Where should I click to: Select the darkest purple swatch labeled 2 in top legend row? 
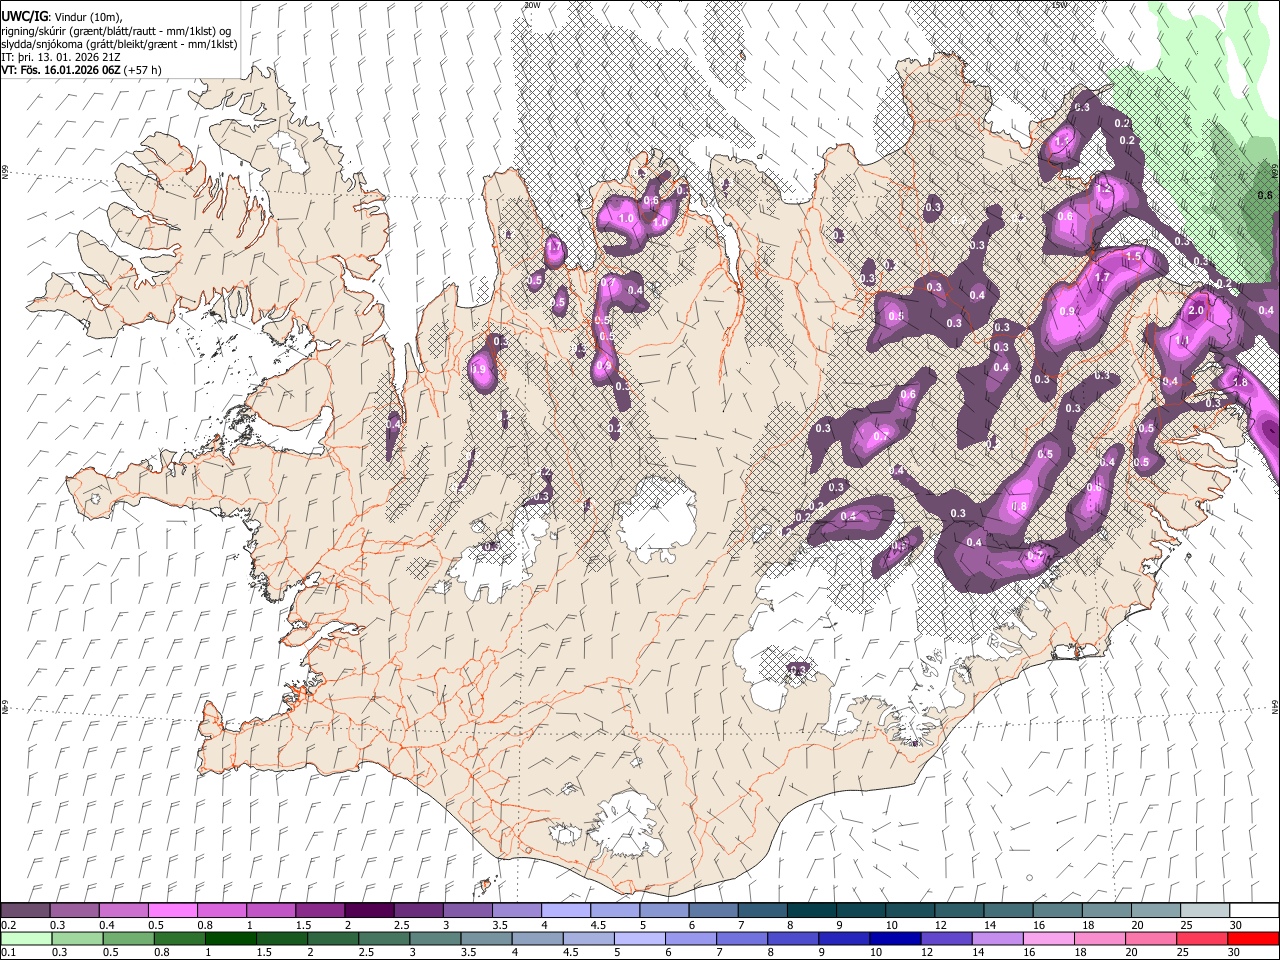pyautogui.click(x=369, y=910)
